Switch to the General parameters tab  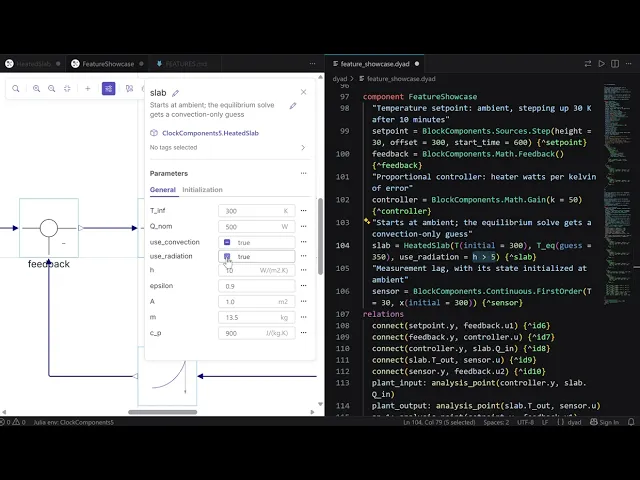(x=162, y=190)
